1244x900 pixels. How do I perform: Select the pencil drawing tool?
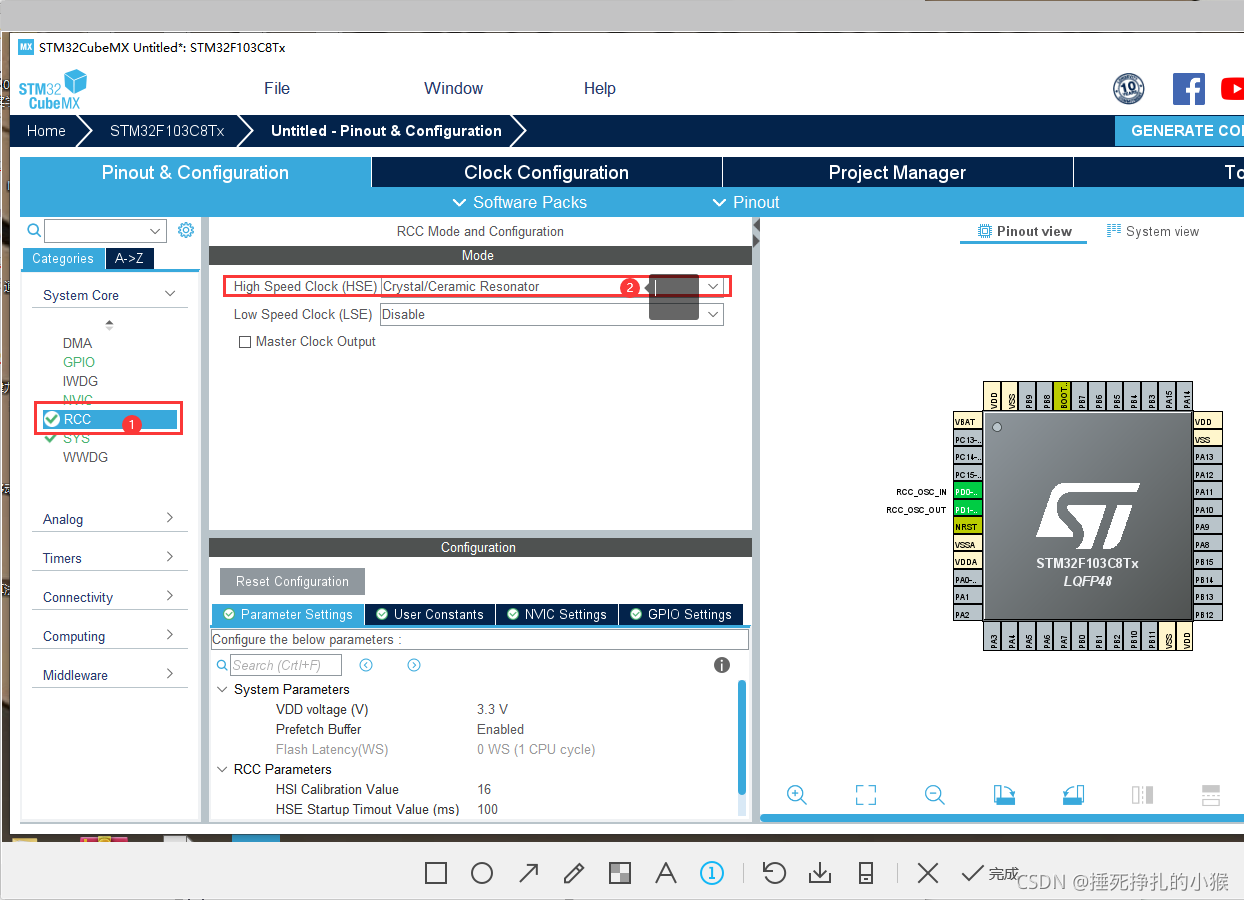point(574,873)
